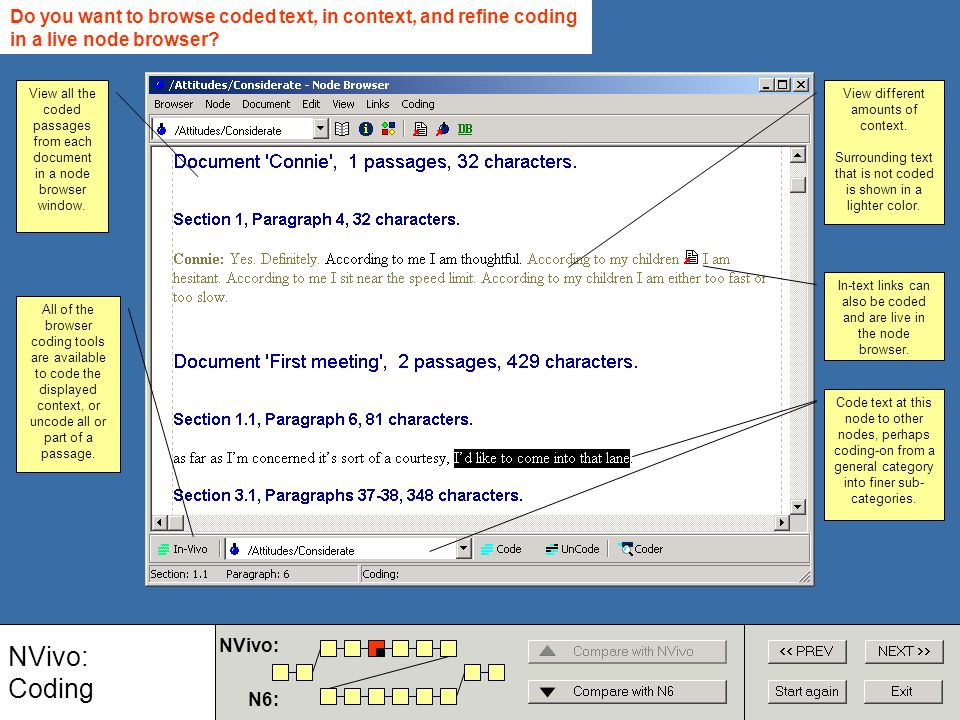Click heading "Document 'First meeting', 2 passages, 429 characters."

[x=405, y=362]
